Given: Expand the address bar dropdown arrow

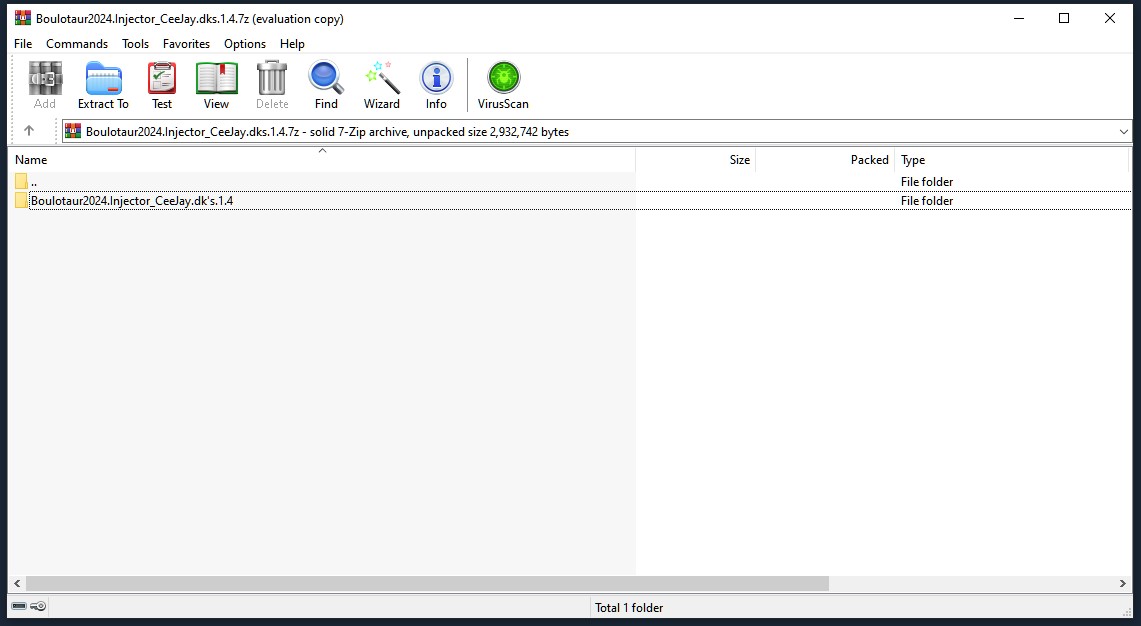Looking at the screenshot, I should [1124, 132].
